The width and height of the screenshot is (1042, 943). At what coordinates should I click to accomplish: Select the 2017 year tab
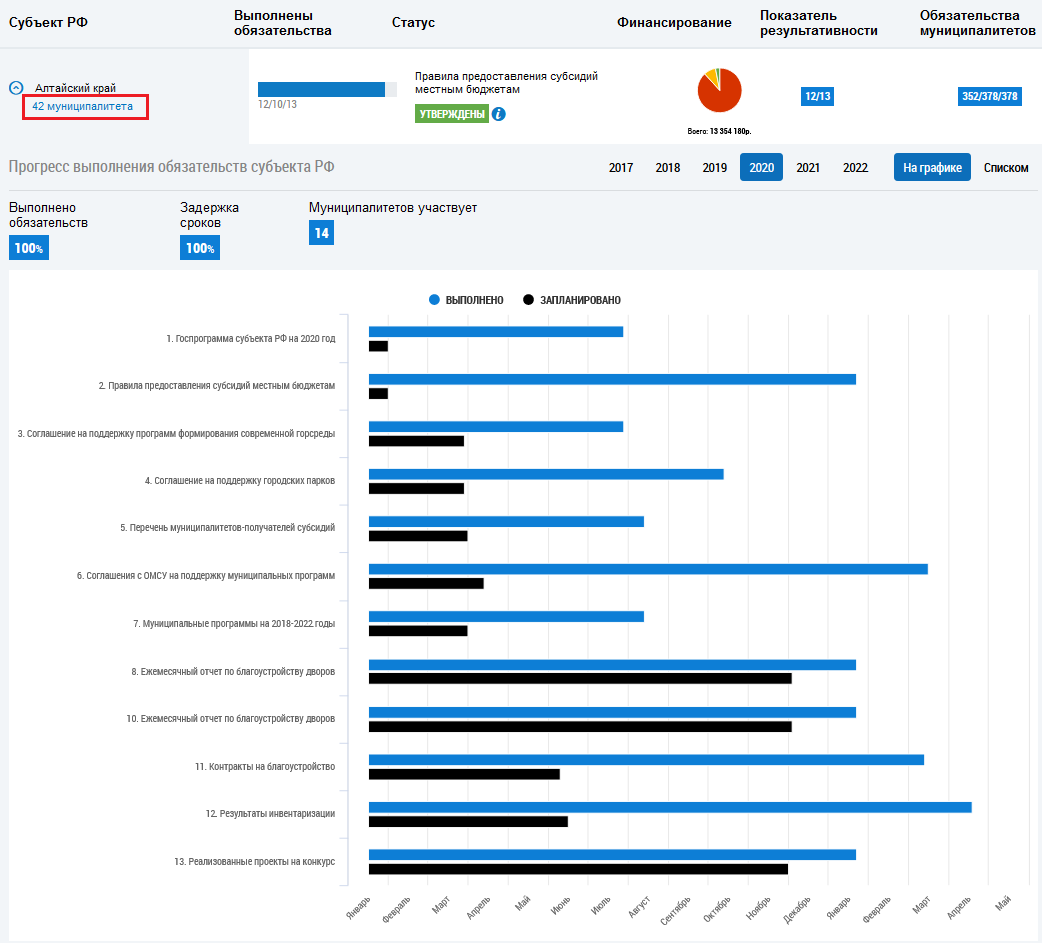(621, 168)
